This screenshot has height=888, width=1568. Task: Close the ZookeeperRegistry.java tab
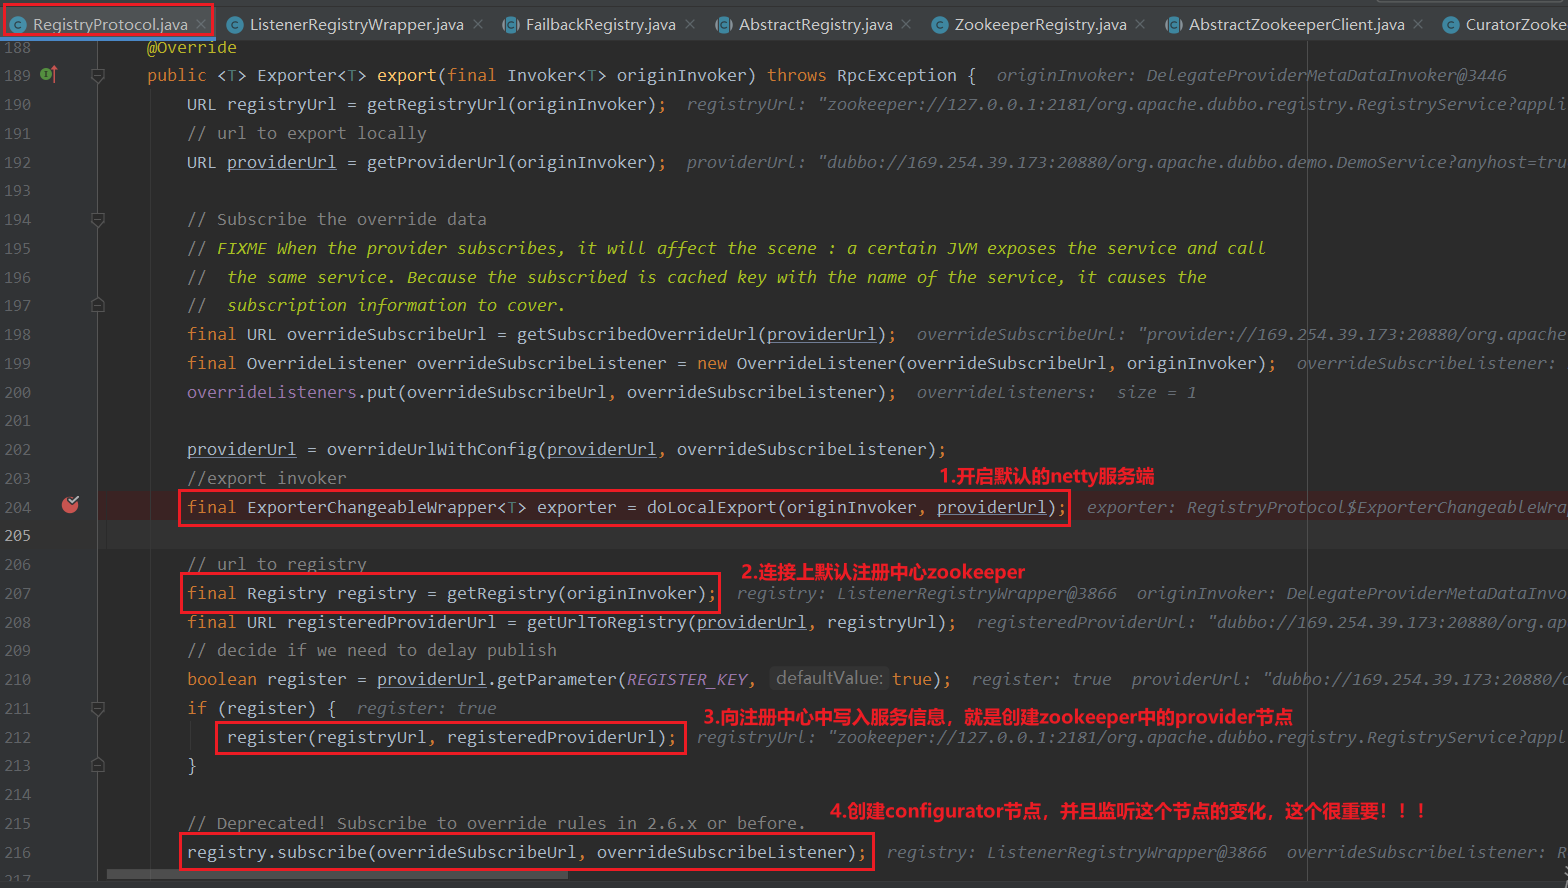tap(1140, 24)
